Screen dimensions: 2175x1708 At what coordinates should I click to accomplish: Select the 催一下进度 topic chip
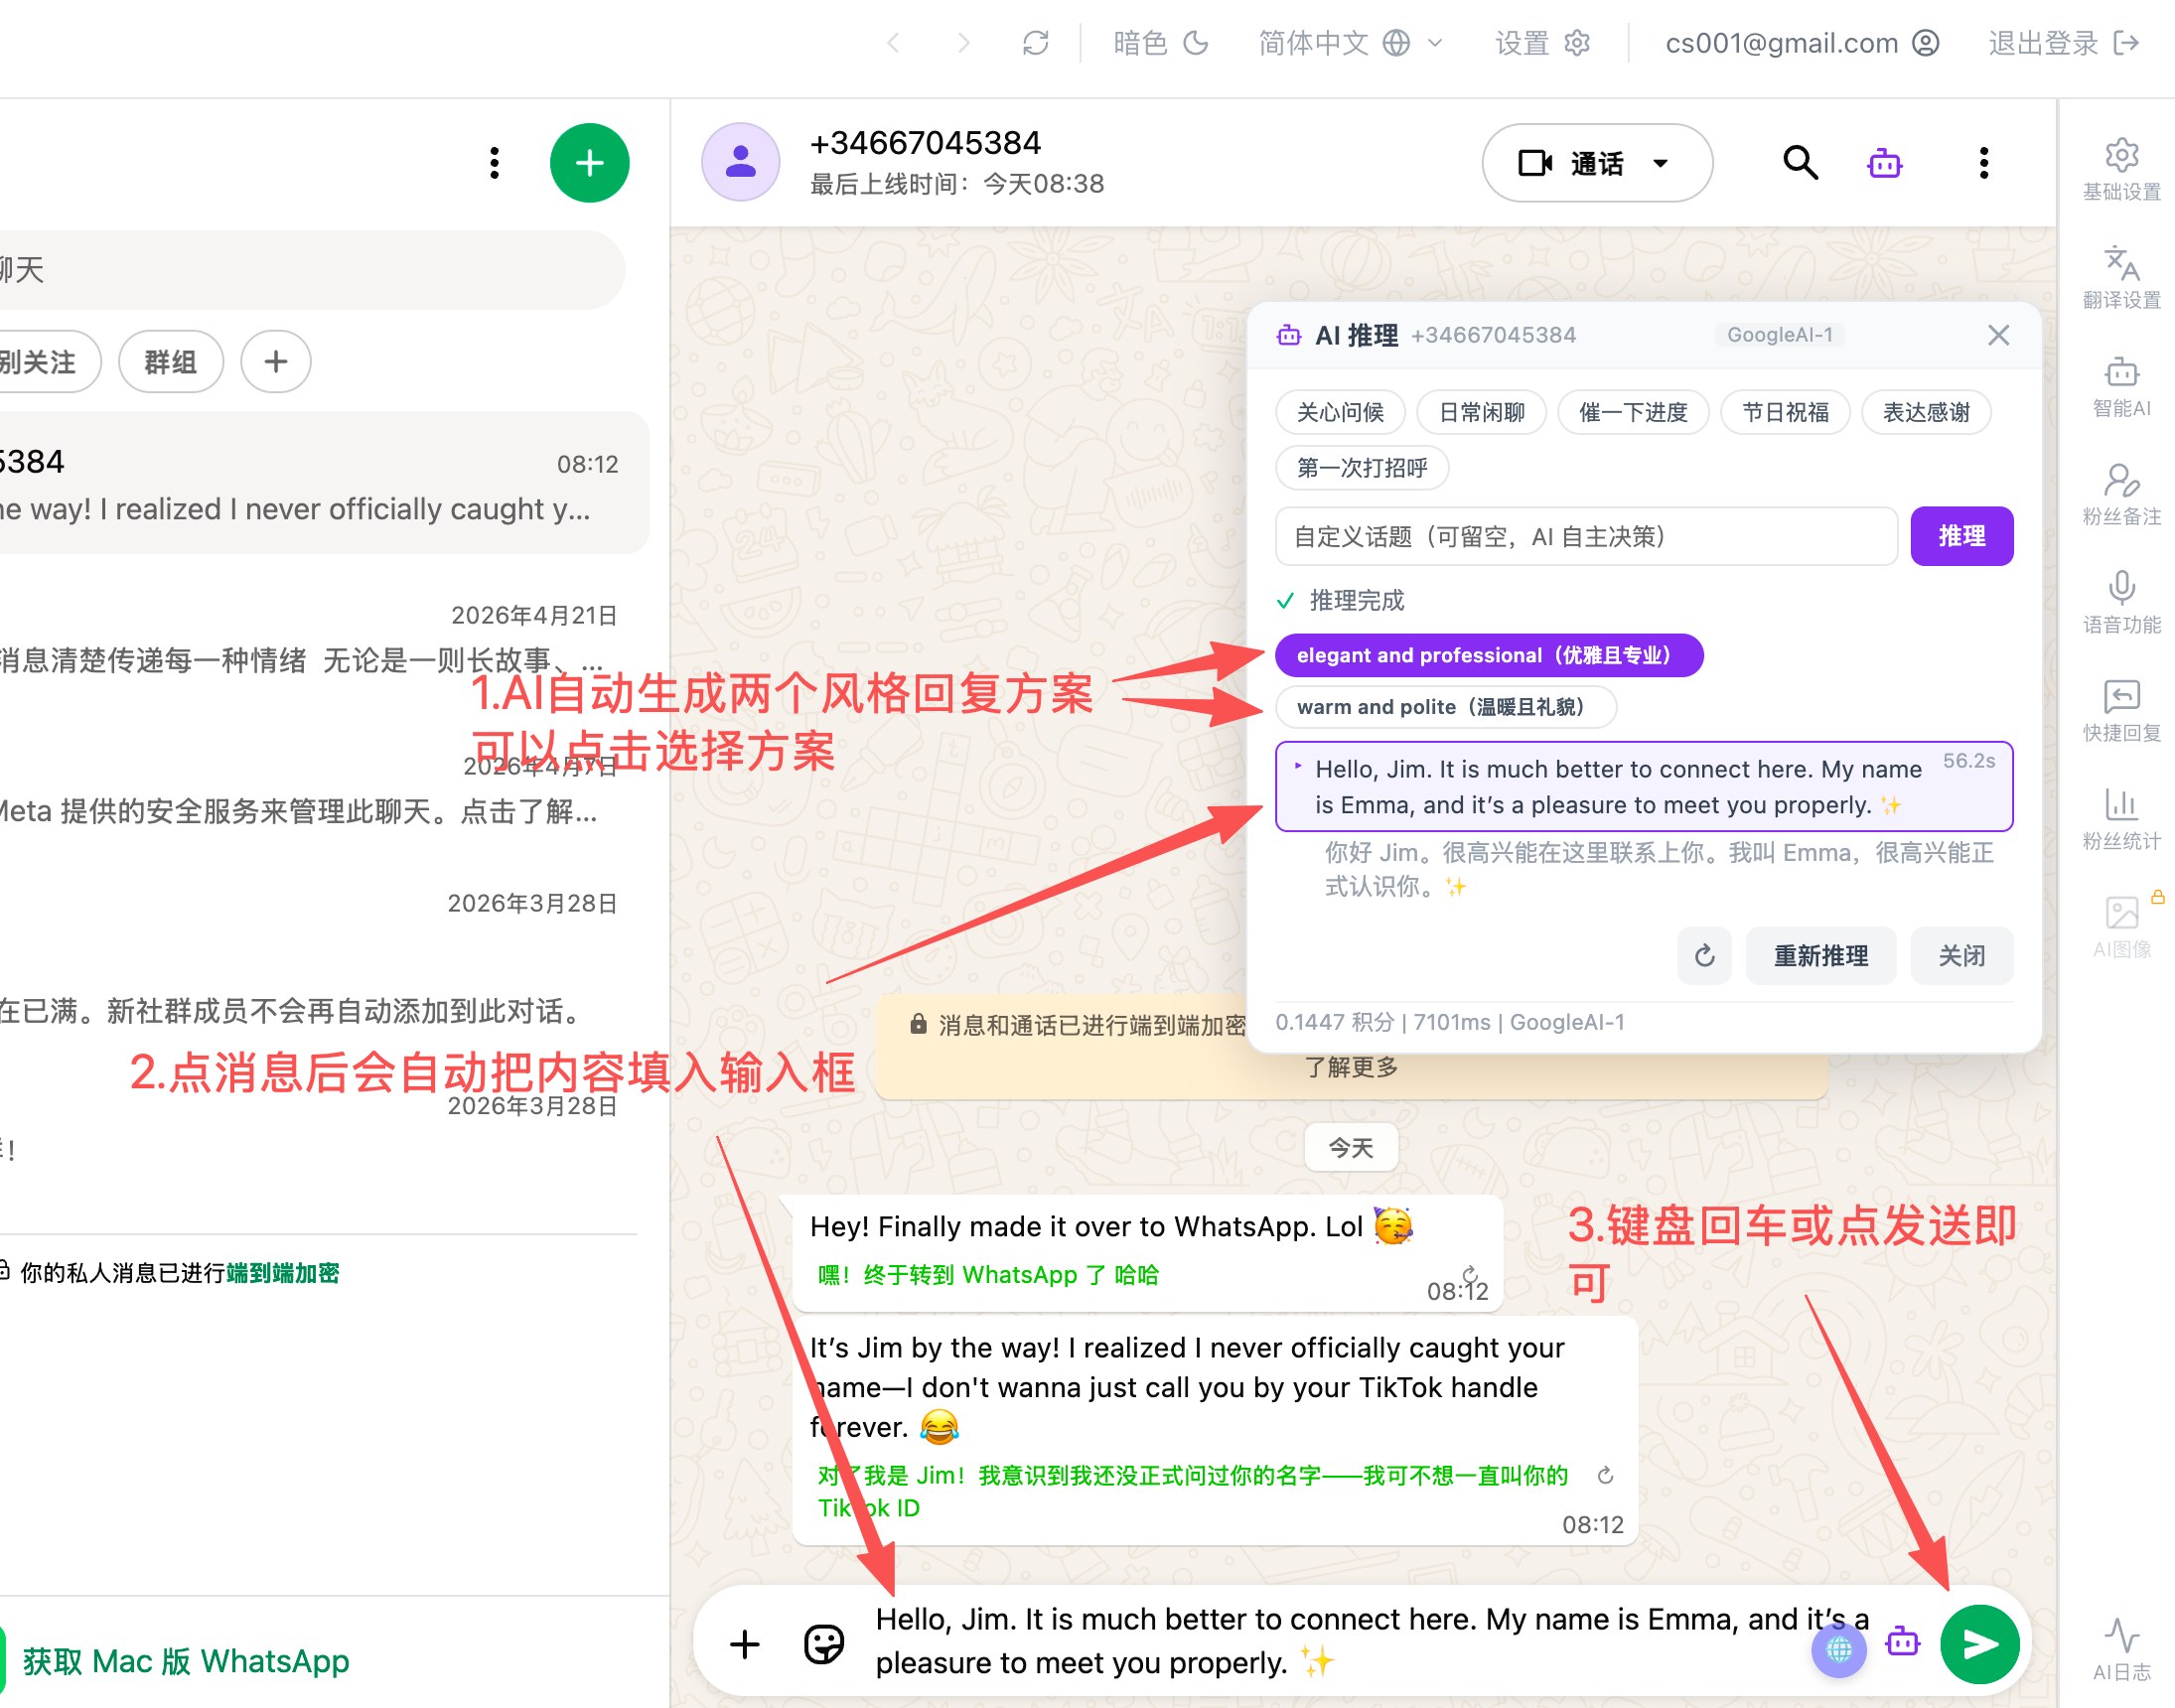tap(1633, 412)
